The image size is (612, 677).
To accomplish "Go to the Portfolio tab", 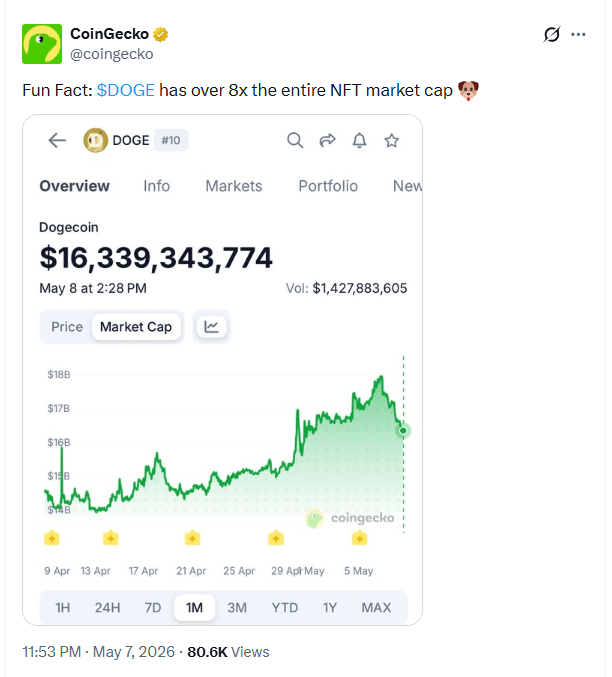I will [328, 186].
